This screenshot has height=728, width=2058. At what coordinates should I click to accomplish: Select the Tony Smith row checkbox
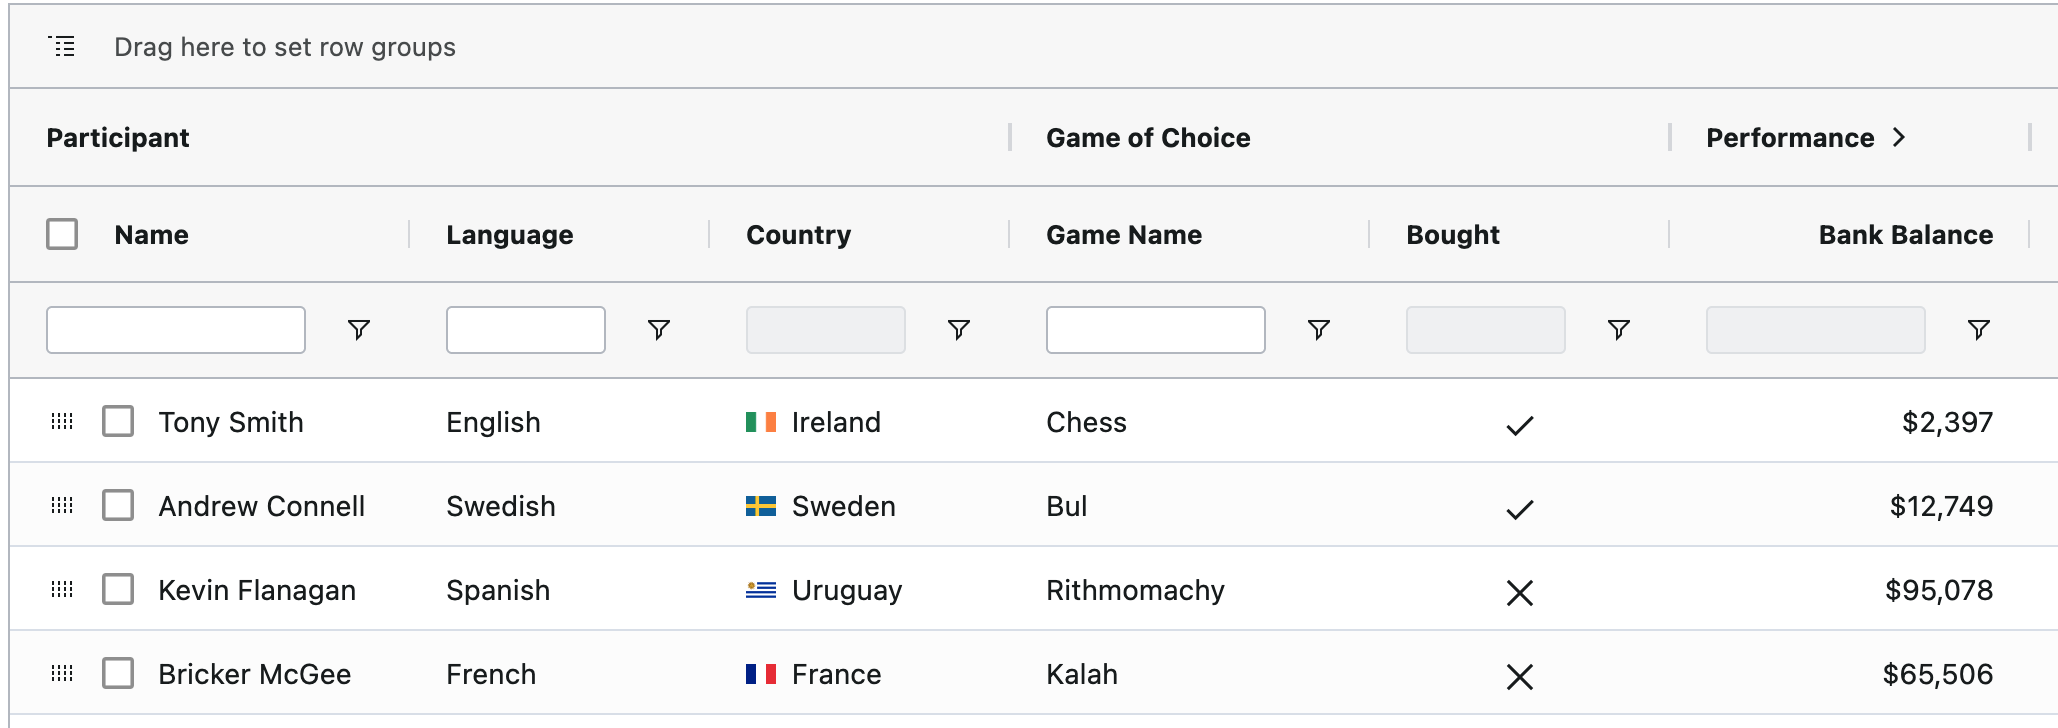[x=118, y=422]
